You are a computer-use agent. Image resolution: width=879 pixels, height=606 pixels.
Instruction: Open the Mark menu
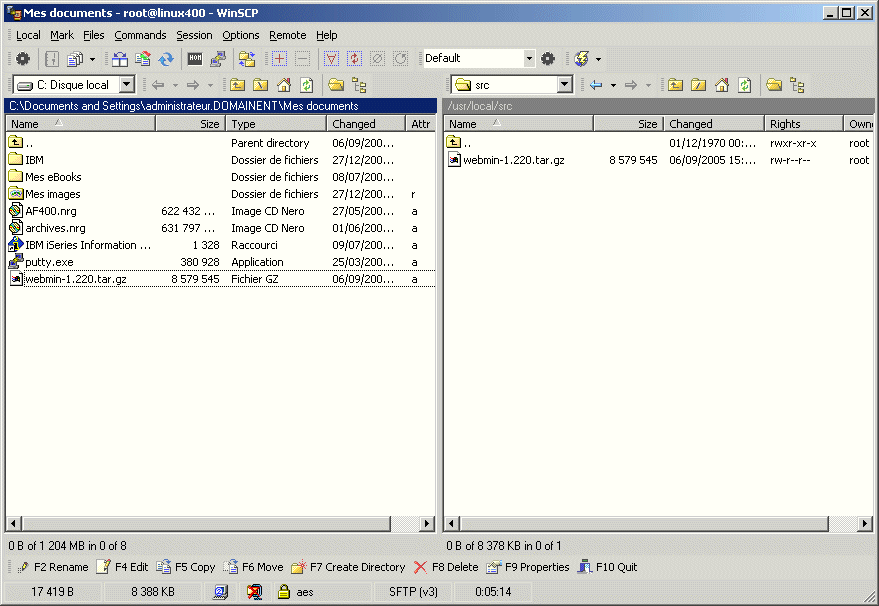click(62, 35)
